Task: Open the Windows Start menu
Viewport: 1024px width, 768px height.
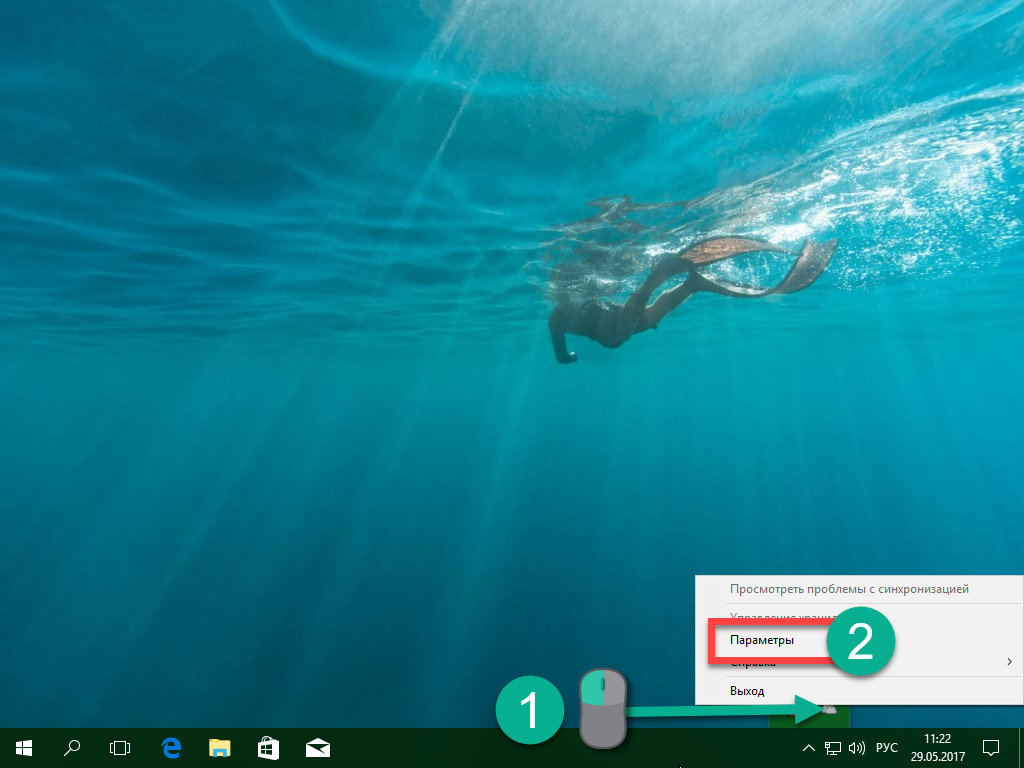Action: coord(24,747)
